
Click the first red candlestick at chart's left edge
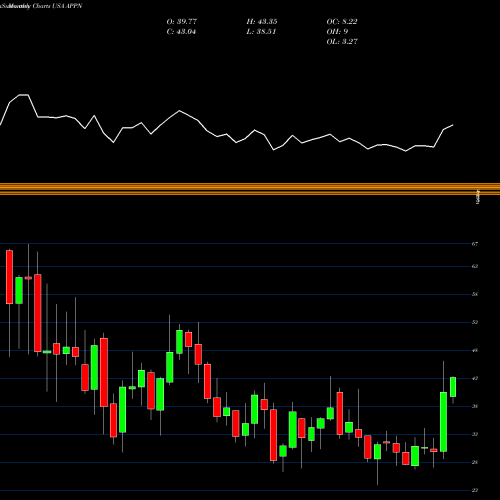(x=9, y=277)
